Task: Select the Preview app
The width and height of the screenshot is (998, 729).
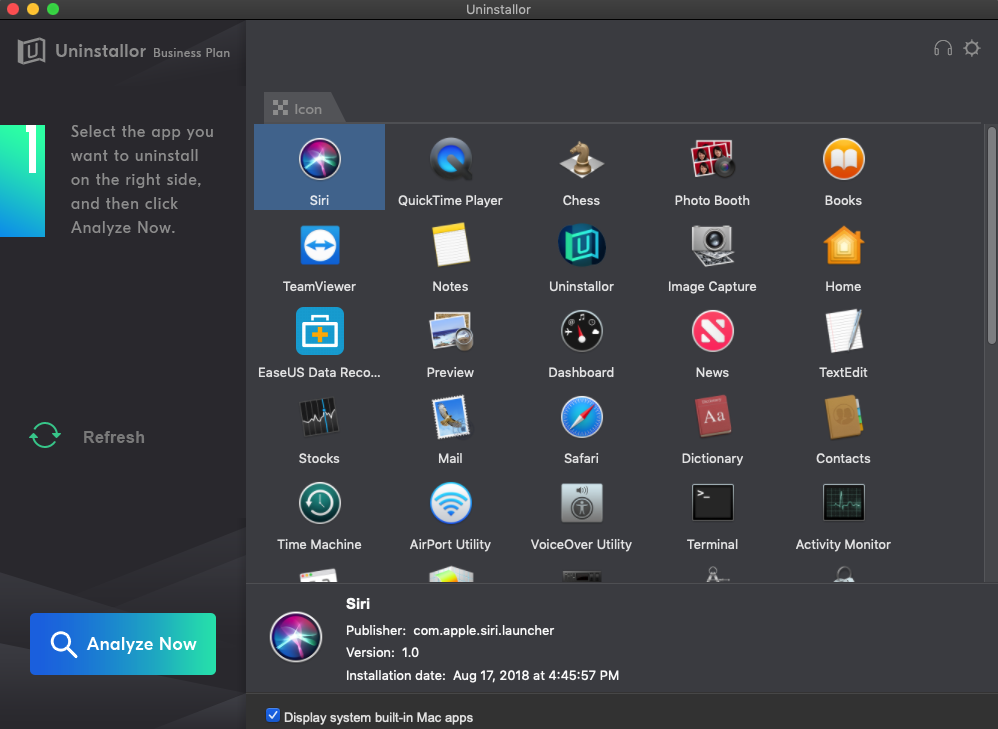Action: 451,331
